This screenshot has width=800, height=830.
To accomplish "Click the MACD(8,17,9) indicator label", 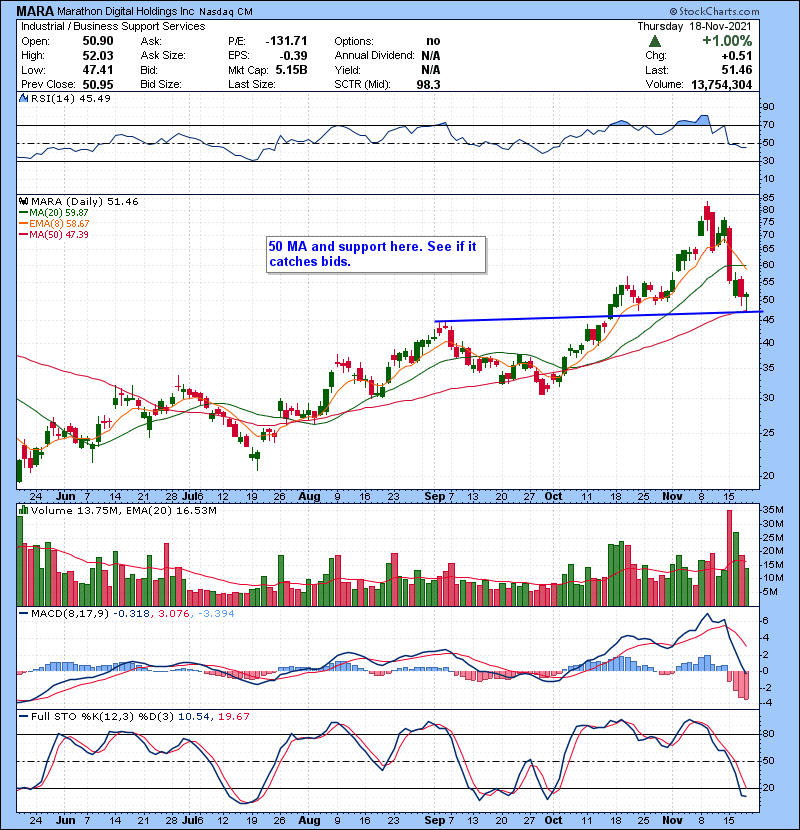I will tap(70, 614).
